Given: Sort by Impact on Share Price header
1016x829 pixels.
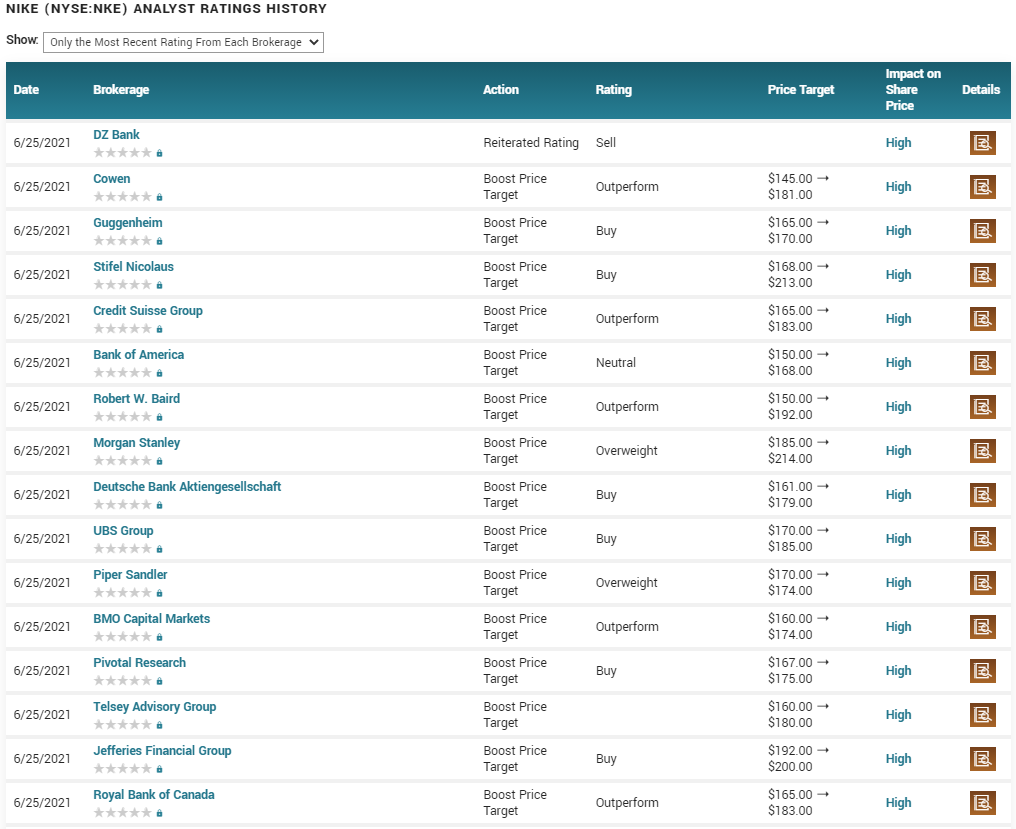Looking at the screenshot, I should pos(913,89).
